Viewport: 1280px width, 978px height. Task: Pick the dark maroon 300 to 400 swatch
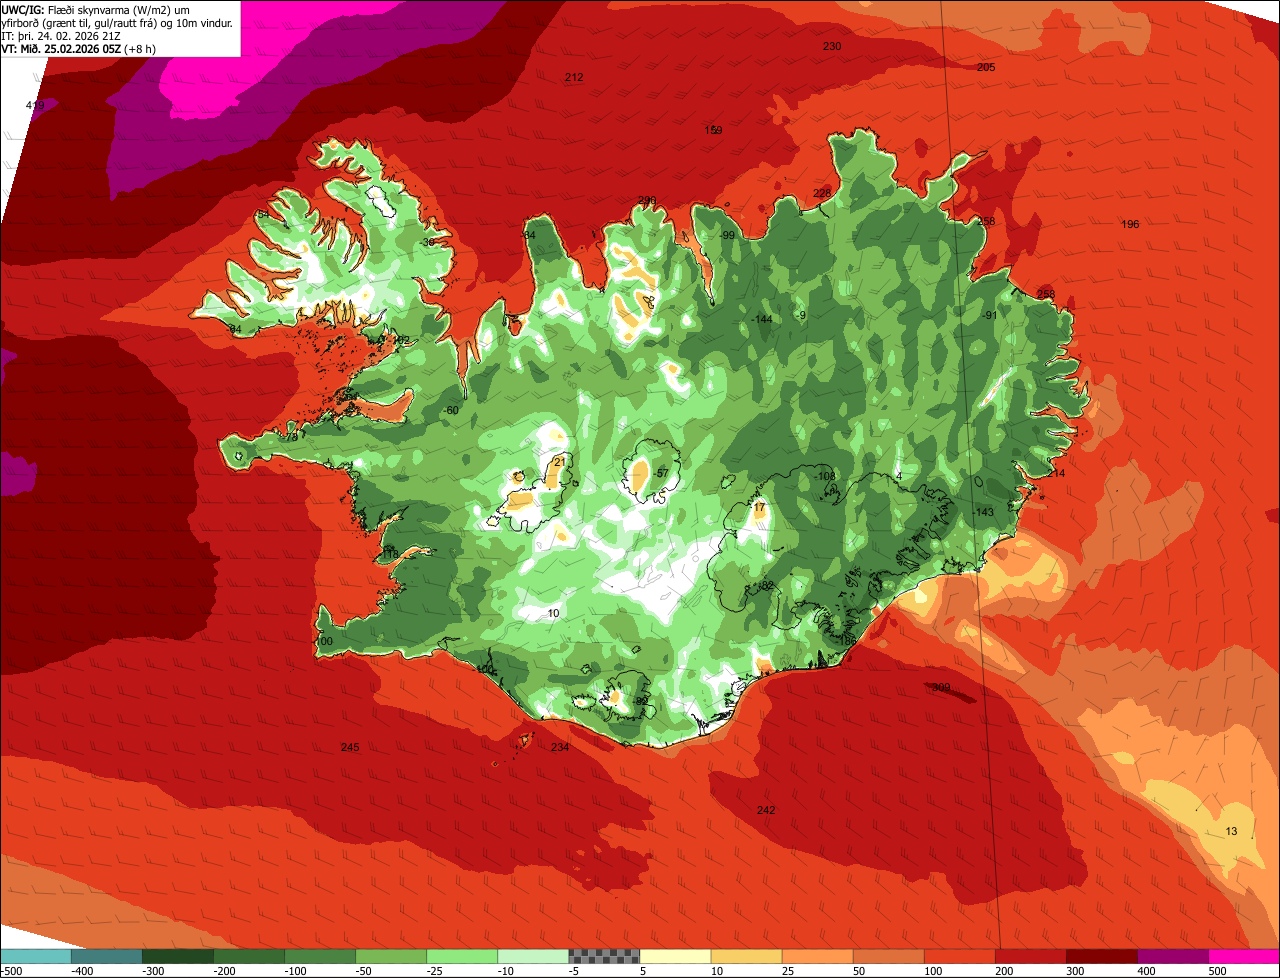(1101, 955)
